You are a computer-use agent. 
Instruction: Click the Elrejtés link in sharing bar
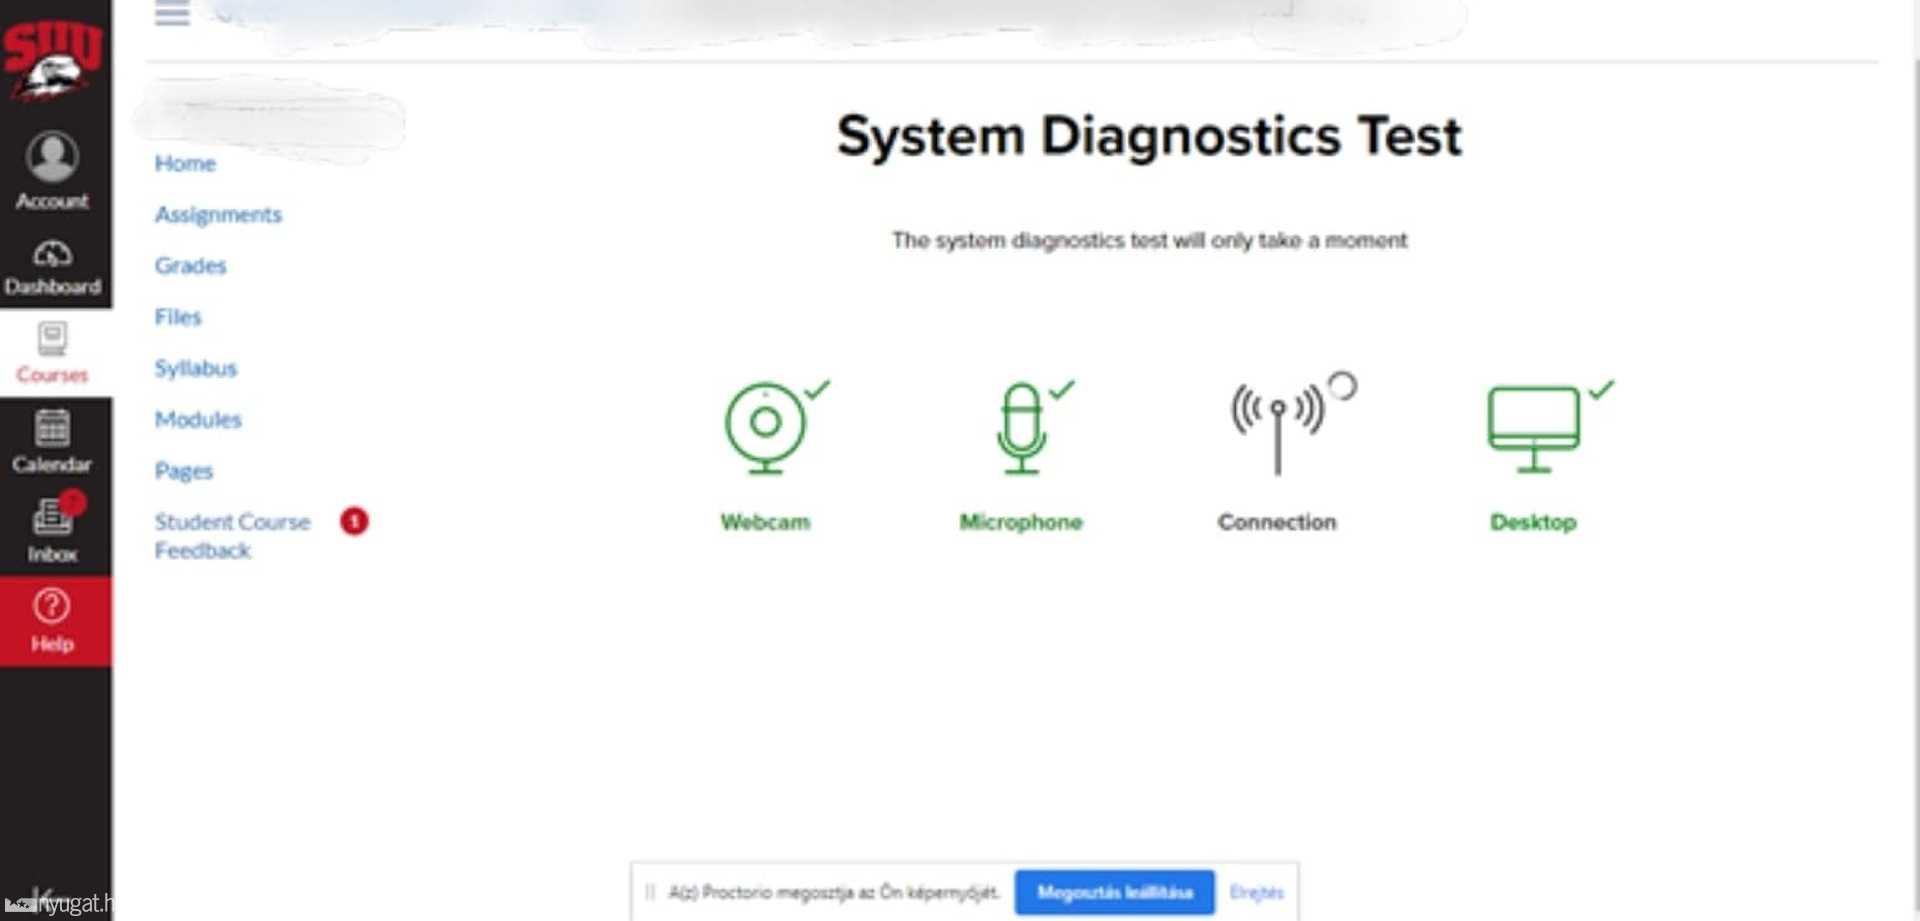pyautogui.click(x=1256, y=892)
